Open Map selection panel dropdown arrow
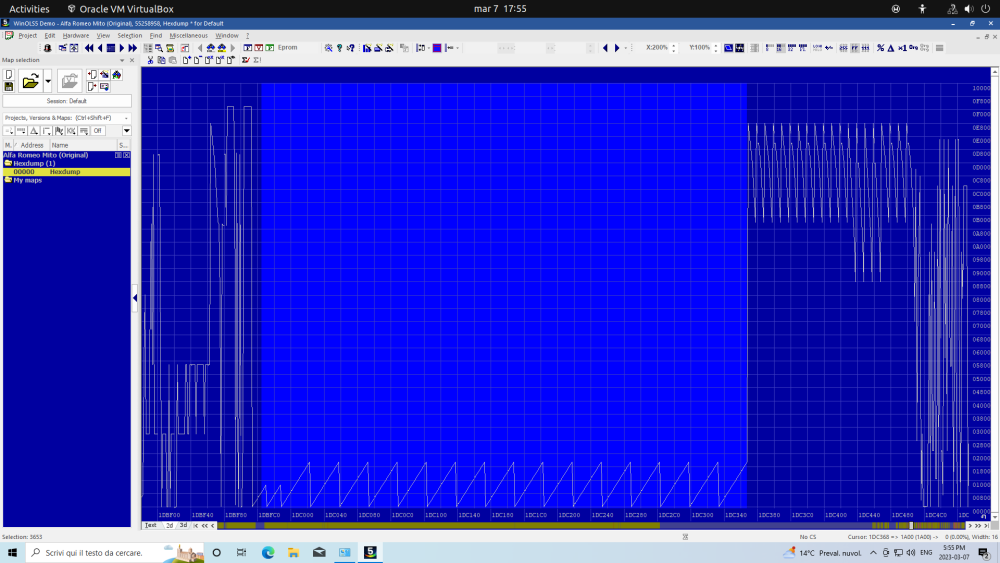This screenshot has width=1000, height=563. (122, 61)
